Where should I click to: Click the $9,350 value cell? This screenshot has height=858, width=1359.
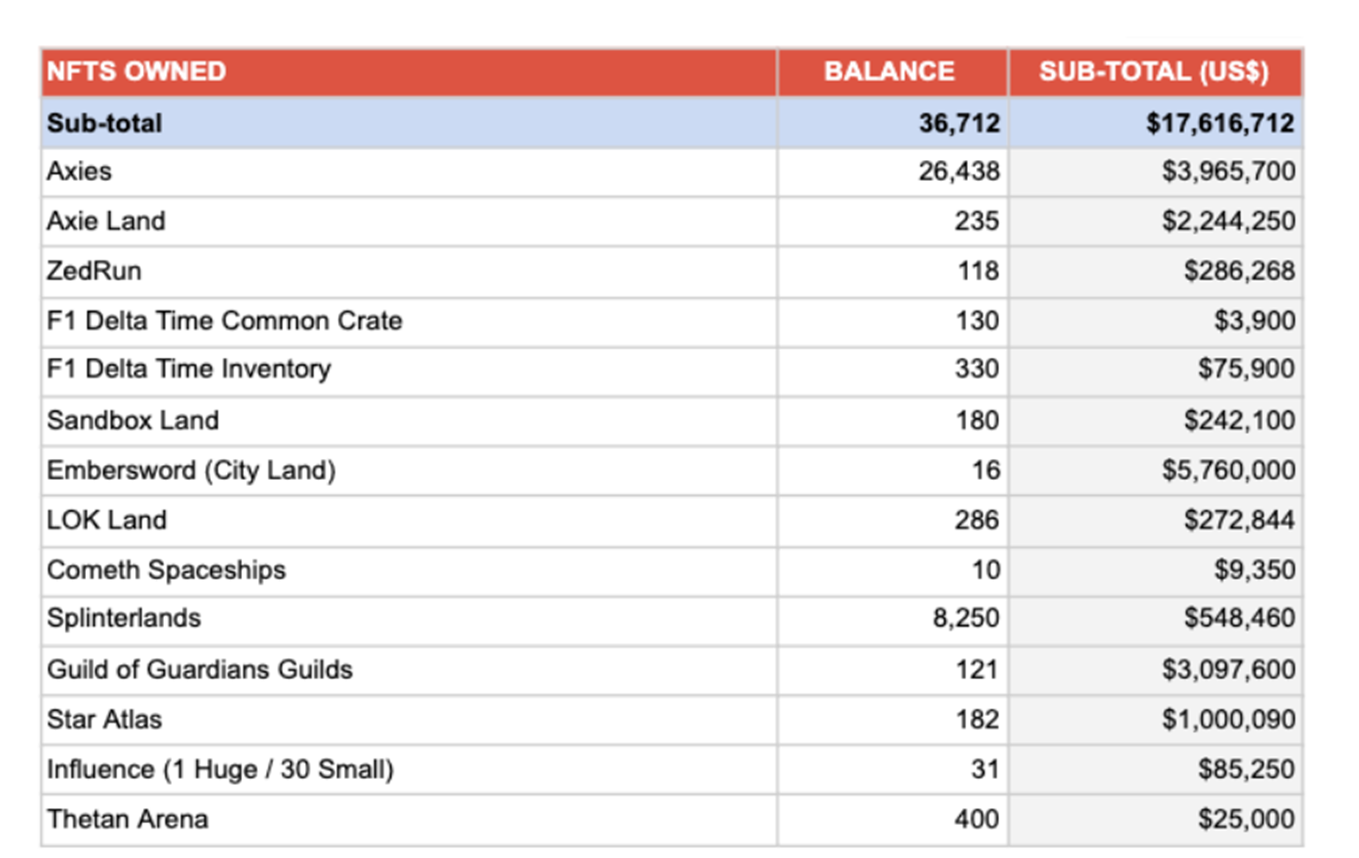pyautogui.click(x=1155, y=570)
